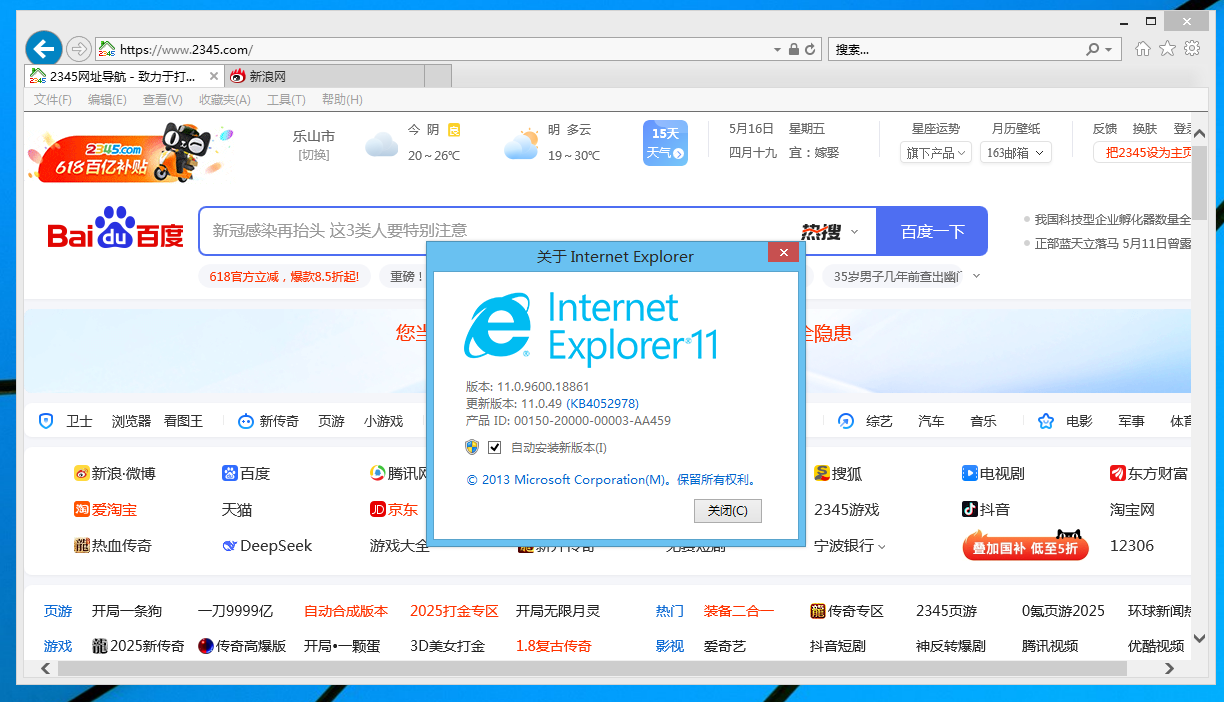Viewport: 1224px width, 702px height.
Task: Open a new tab with the blank tab button
Action: click(438, 76)
